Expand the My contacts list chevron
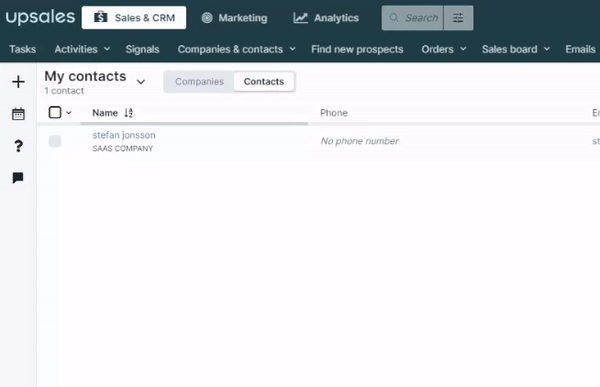600x387 pixels. click(141, 82)
